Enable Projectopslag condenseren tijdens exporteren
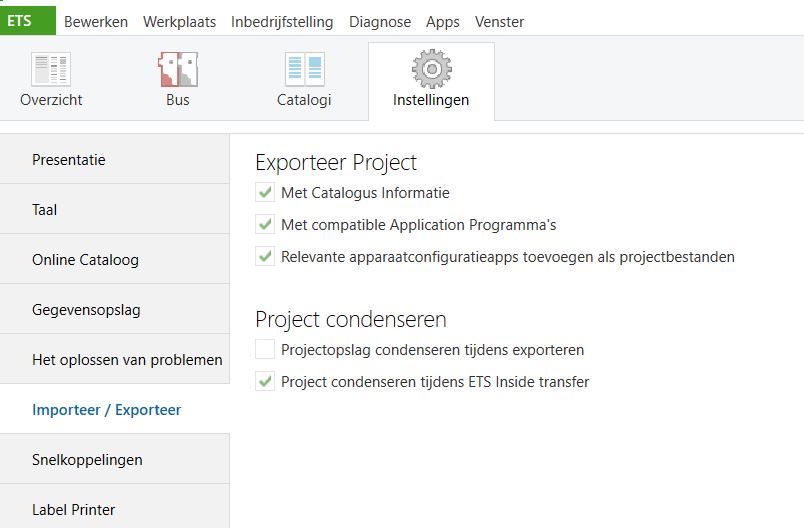Image resolution: width=804 pixels, height=528 pixels. point(265,350)
